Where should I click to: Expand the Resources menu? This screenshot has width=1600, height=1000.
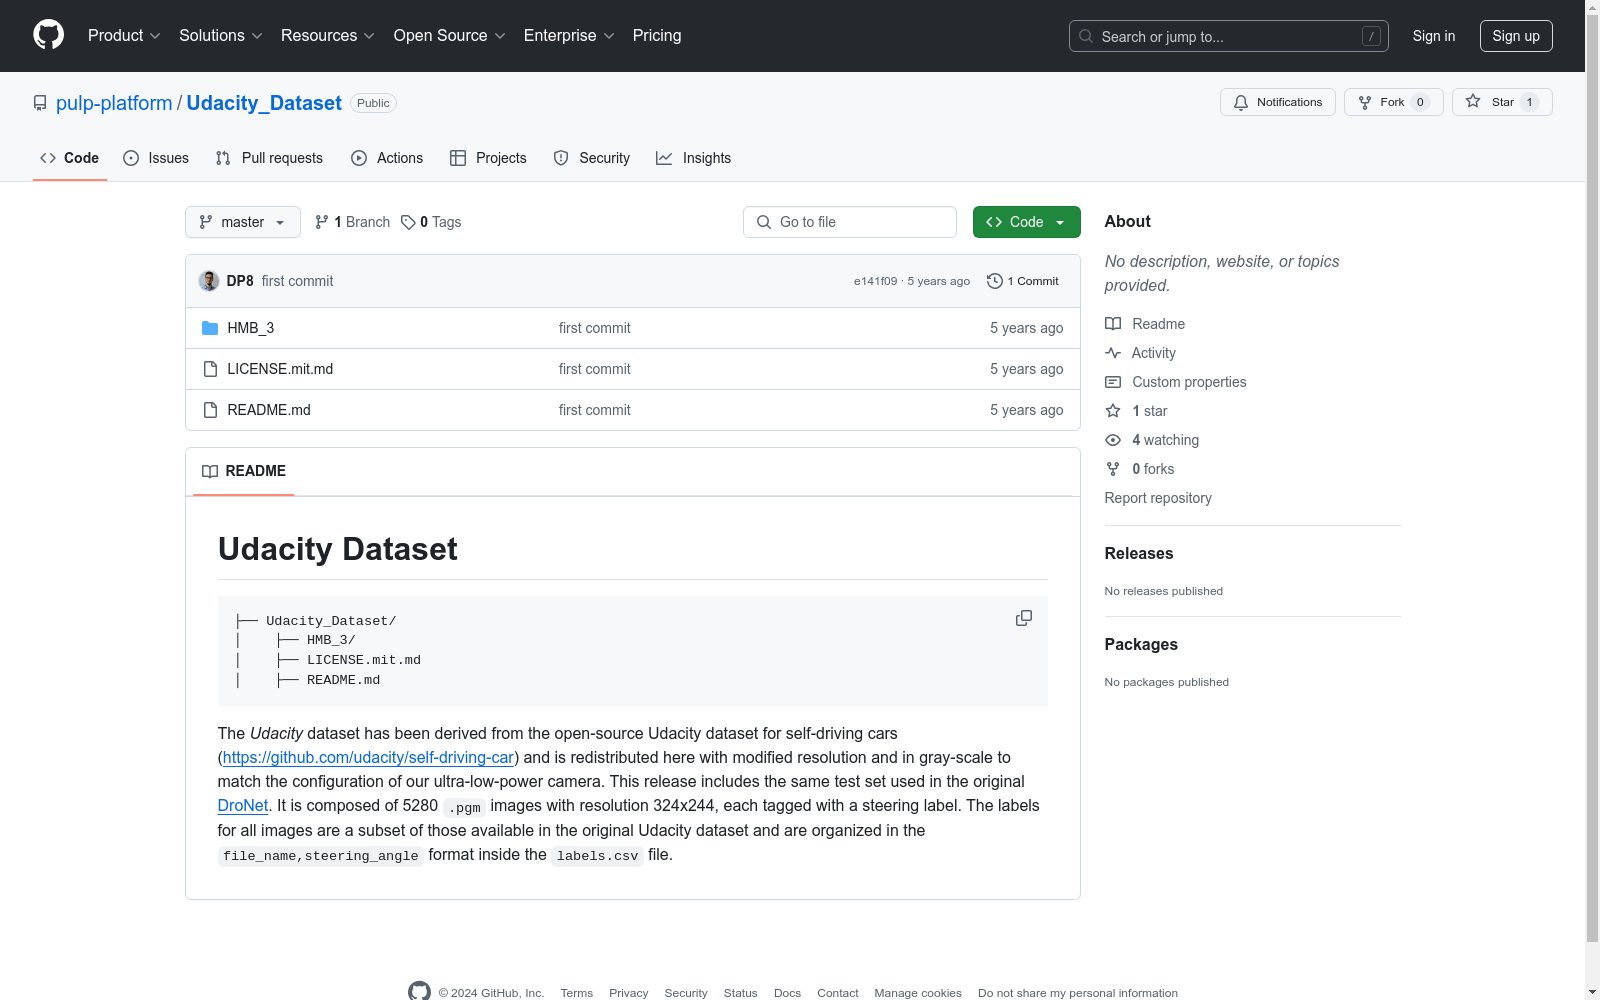[328, 36]
